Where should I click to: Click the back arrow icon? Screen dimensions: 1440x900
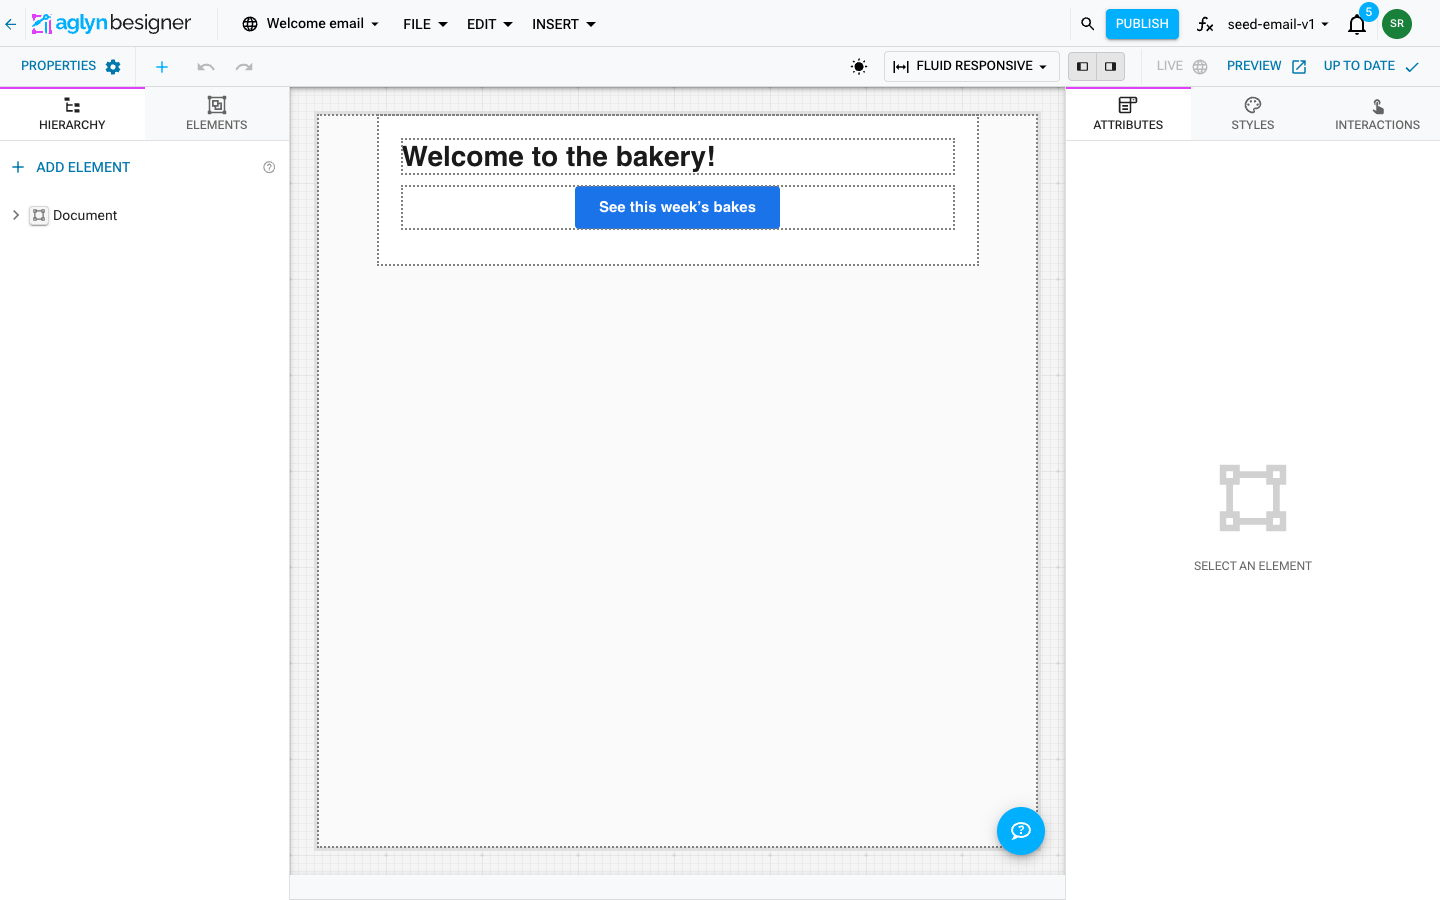coord(11,24)
